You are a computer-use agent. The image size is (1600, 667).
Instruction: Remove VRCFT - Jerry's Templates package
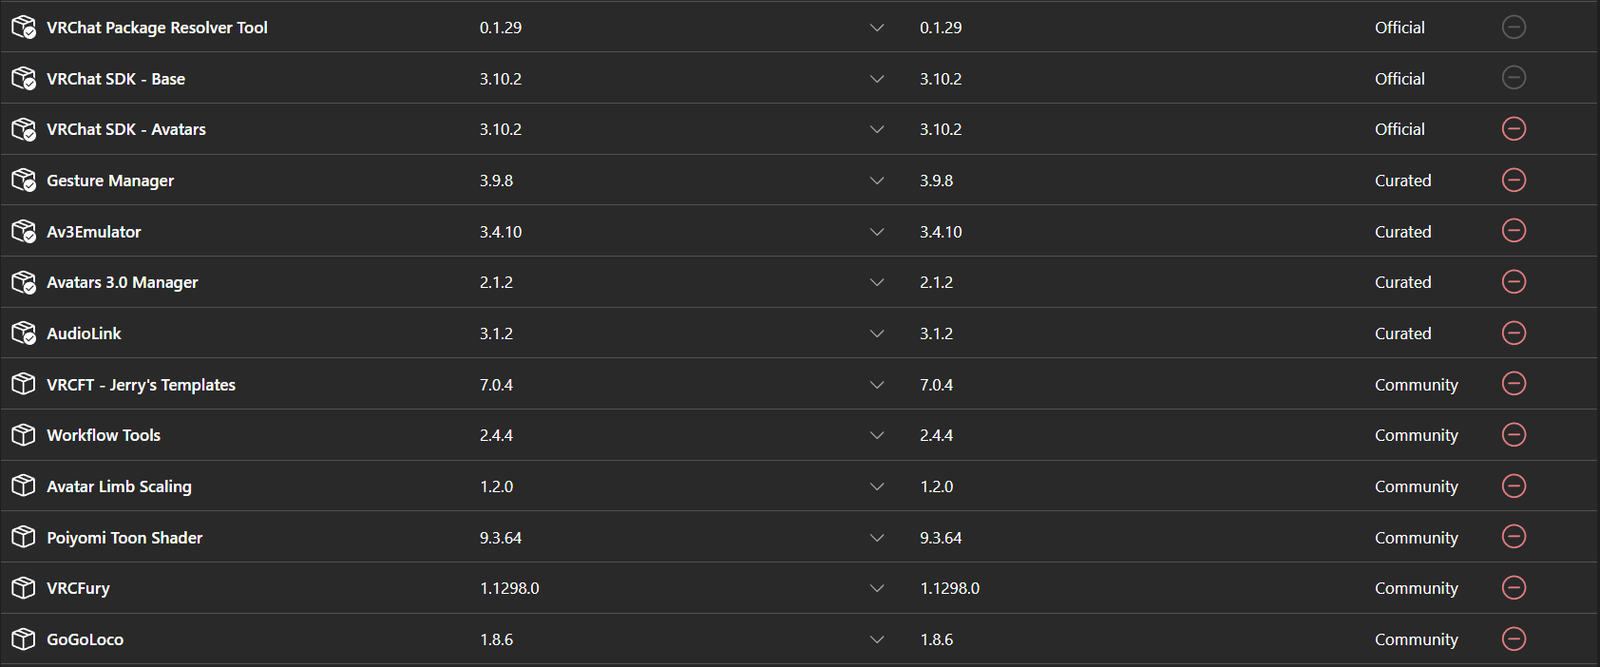tap(1514, 384)
